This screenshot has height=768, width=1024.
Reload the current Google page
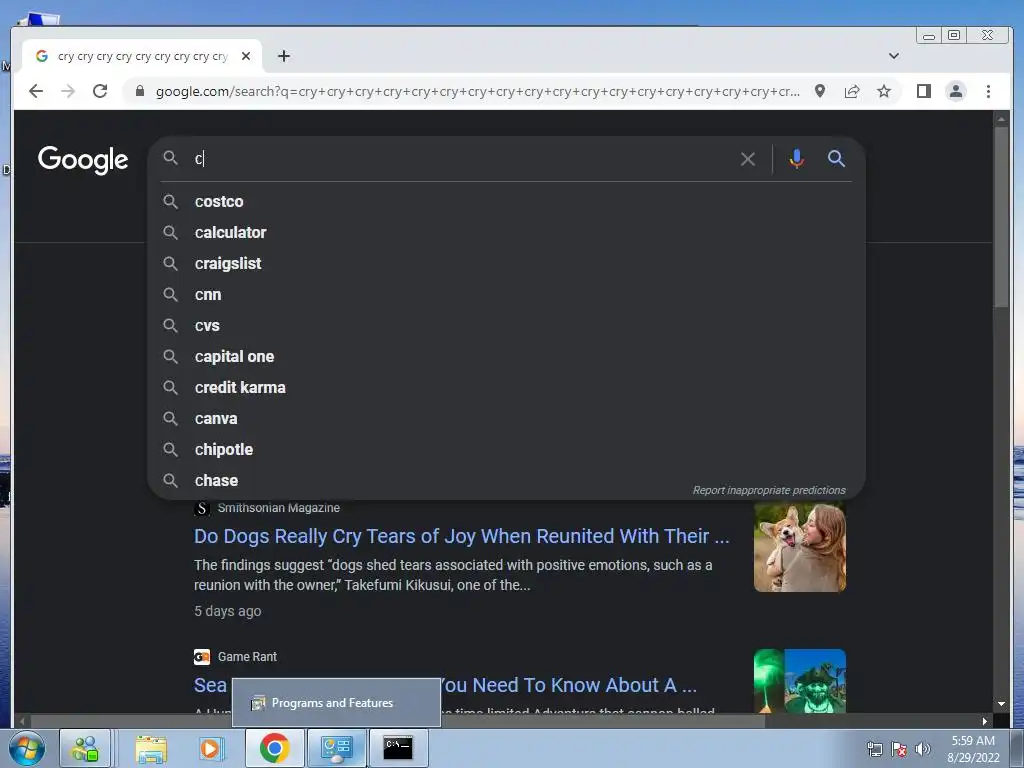pos(100,91)
